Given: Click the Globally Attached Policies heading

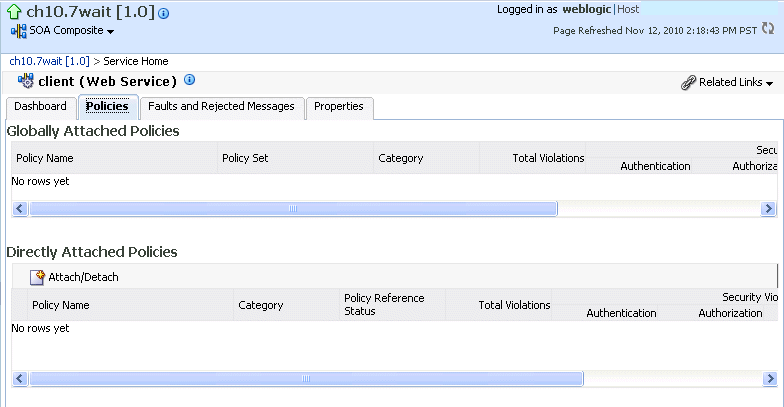Looking at the screenshot, I should point(93,131).
